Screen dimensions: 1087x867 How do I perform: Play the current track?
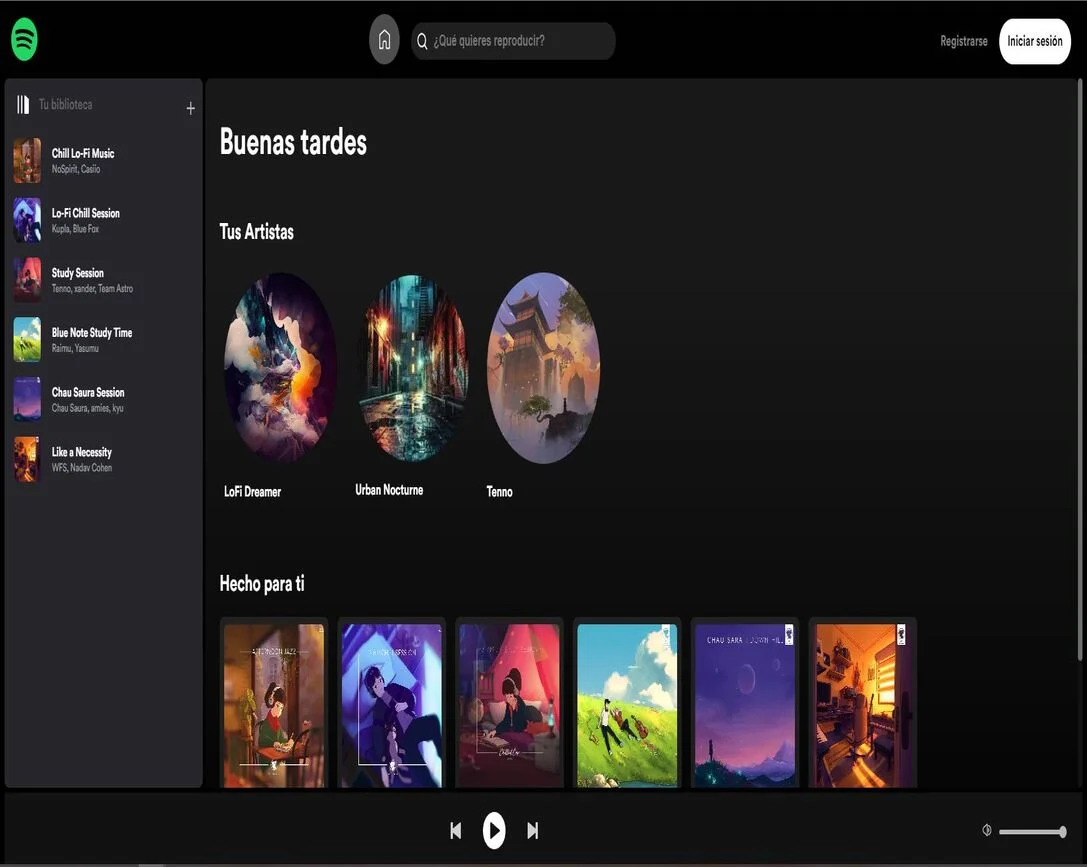pos(494,830)
